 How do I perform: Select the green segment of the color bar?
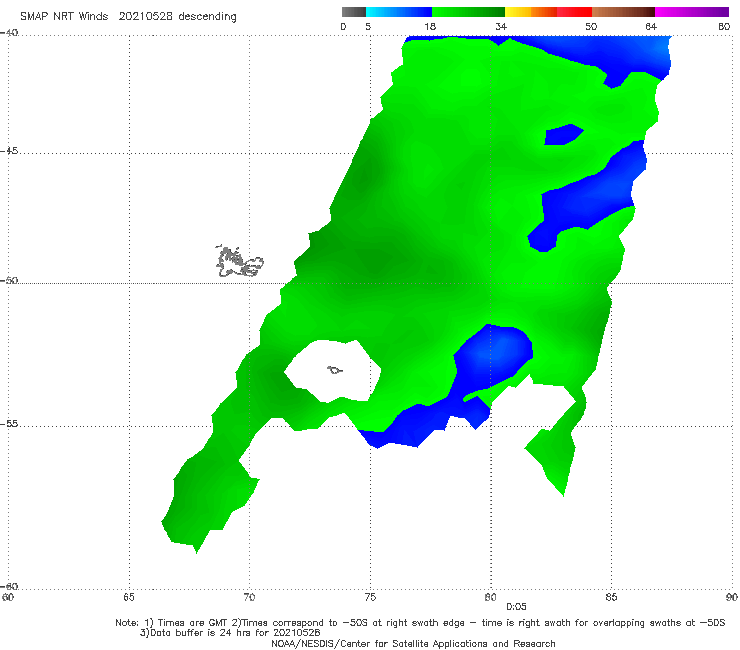coord(468,12)
